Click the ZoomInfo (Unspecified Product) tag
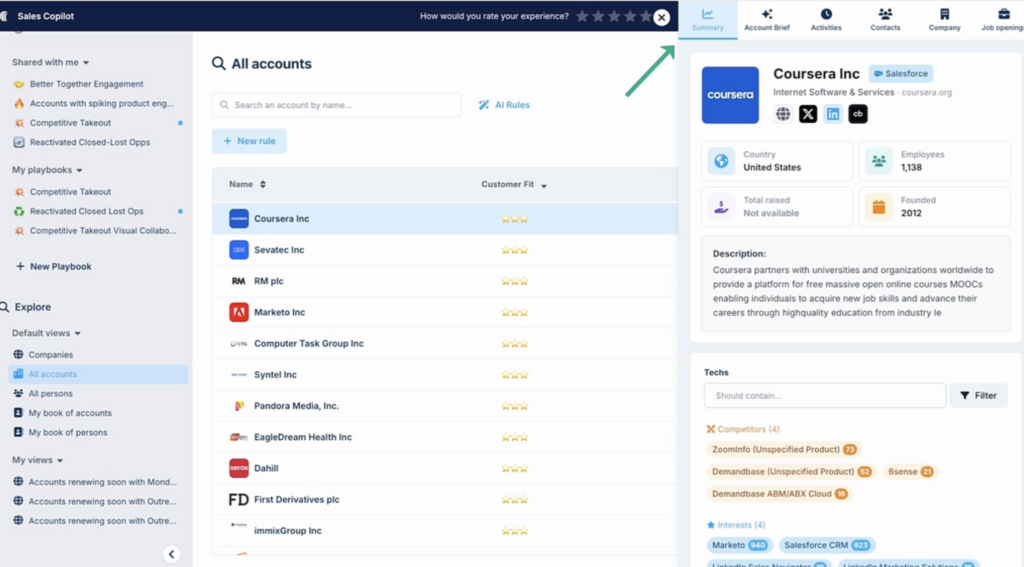Viewport: 1024px width, 567px height. 784,449
